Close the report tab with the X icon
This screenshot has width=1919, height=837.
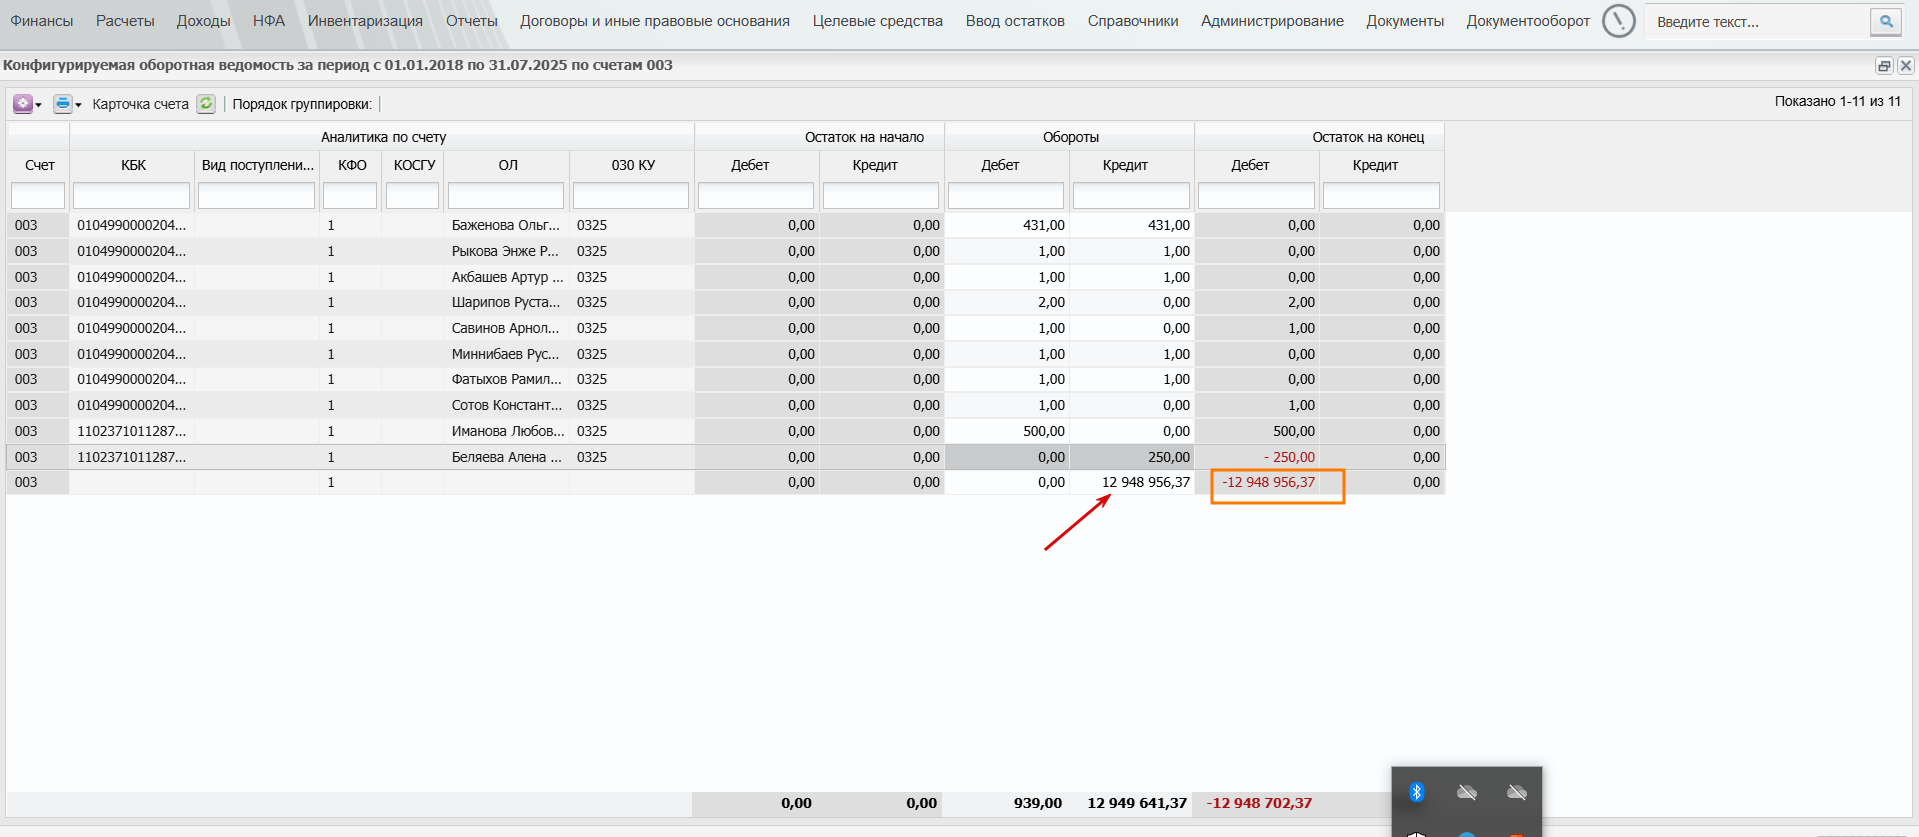point(1906,66)
